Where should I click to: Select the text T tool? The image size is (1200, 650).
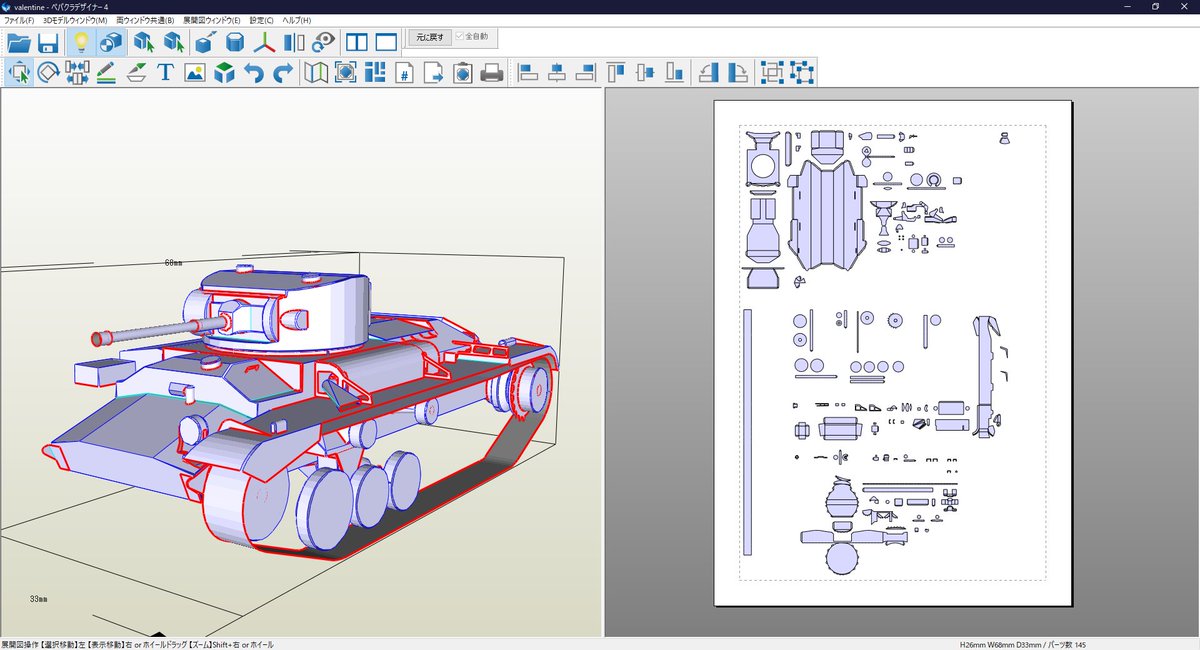click(x=165, y=73)
